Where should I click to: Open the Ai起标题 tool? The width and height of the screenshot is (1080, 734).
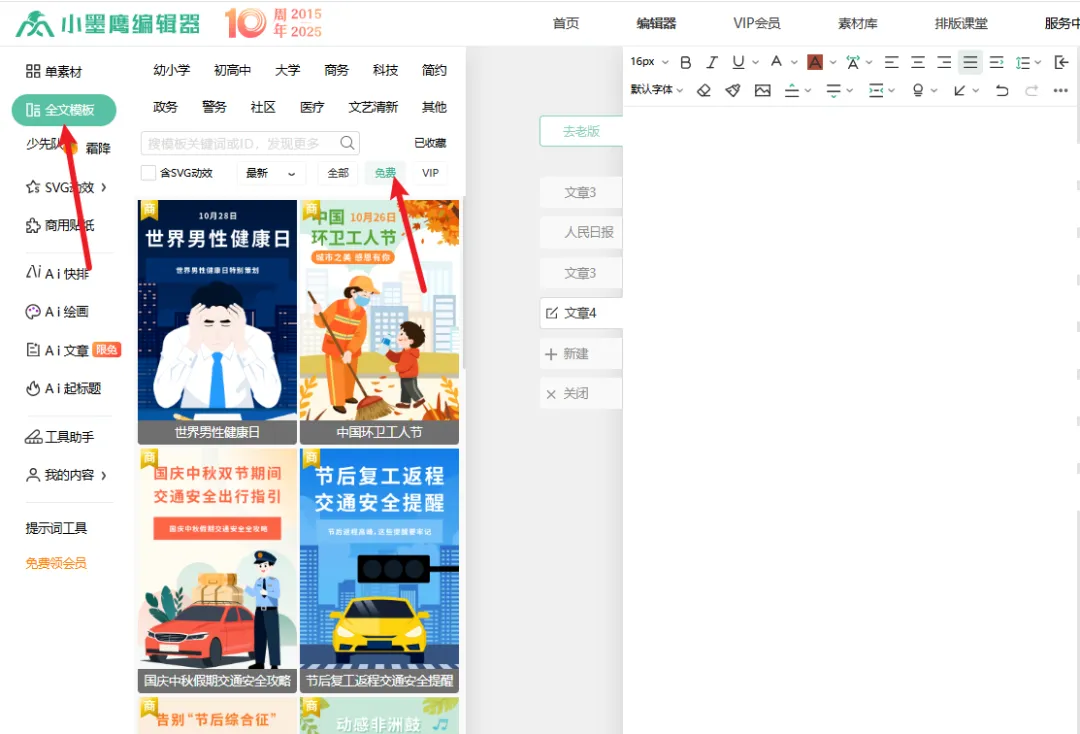63,388
